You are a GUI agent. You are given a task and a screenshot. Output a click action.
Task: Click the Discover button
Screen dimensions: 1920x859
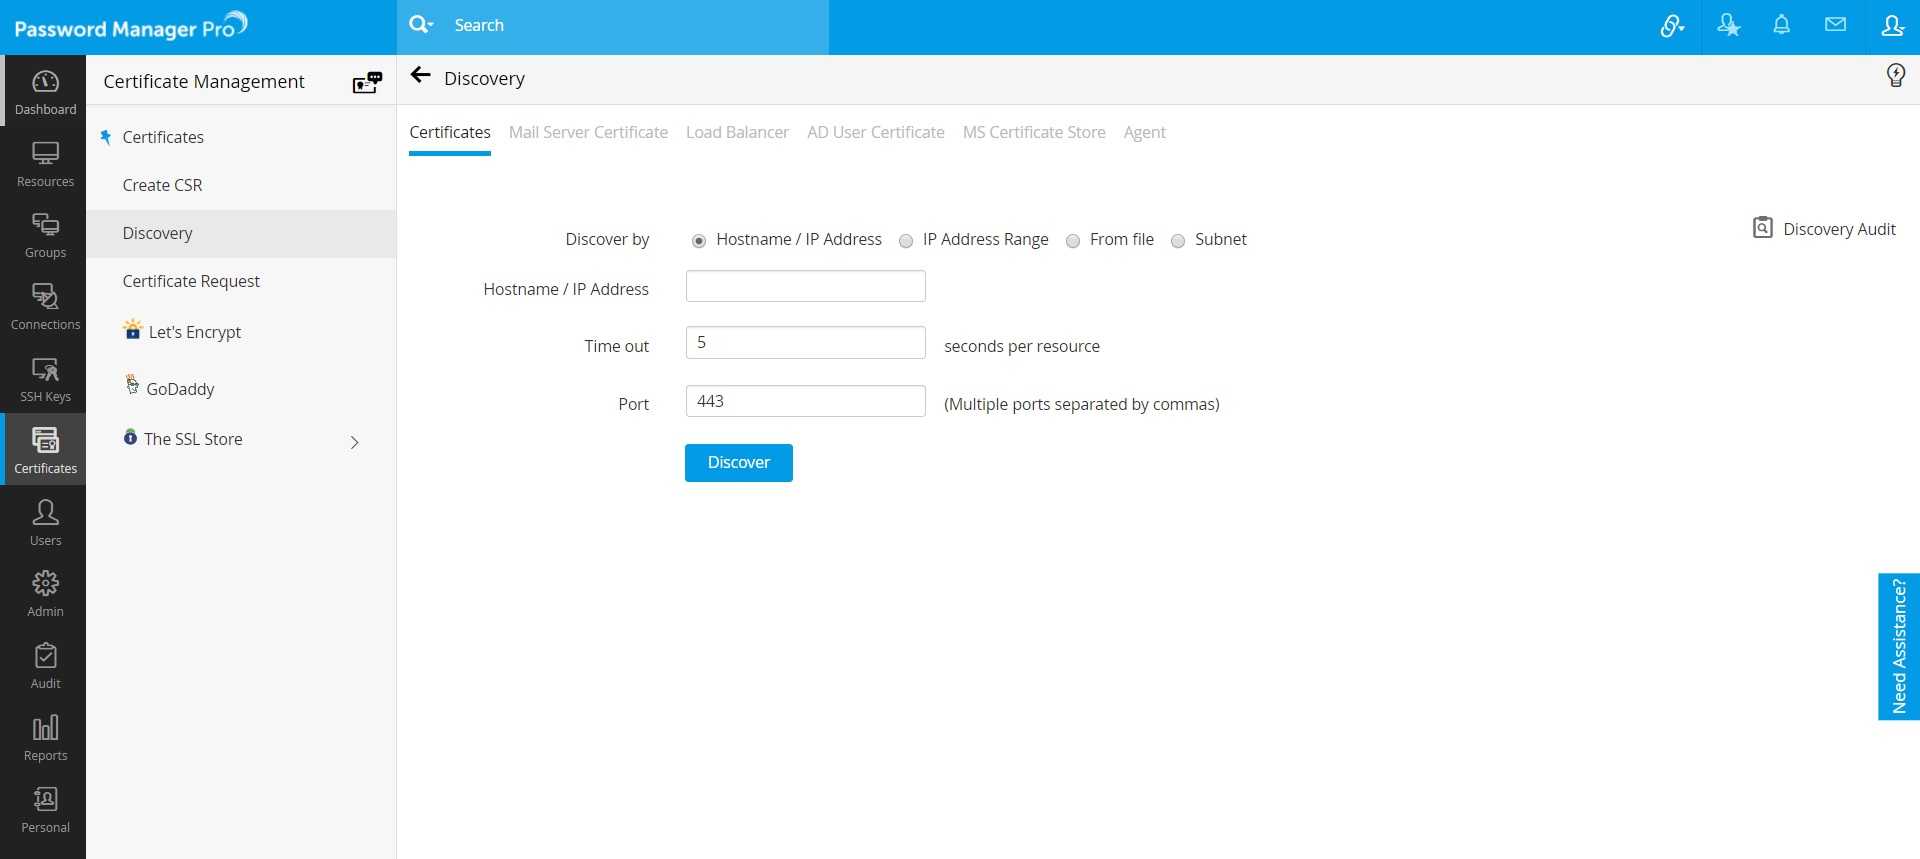click(739, 463)
